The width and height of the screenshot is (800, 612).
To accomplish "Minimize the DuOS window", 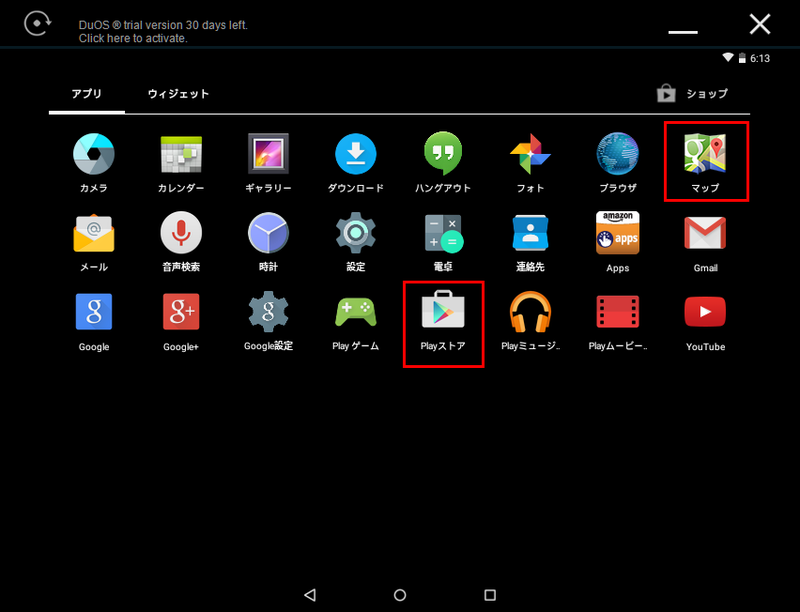I will click(683, 32).
